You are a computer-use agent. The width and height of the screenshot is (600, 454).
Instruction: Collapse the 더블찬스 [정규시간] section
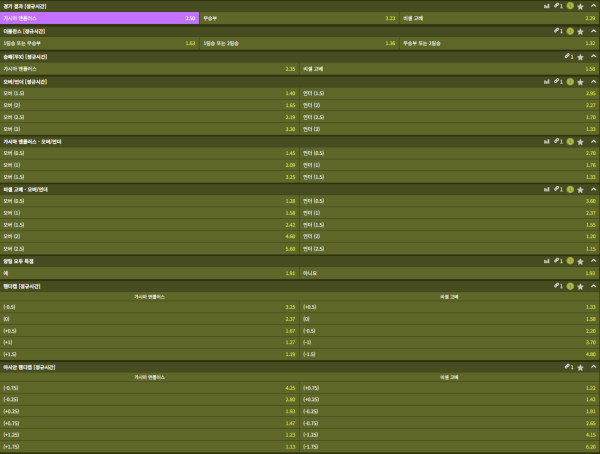coord(592,31)
